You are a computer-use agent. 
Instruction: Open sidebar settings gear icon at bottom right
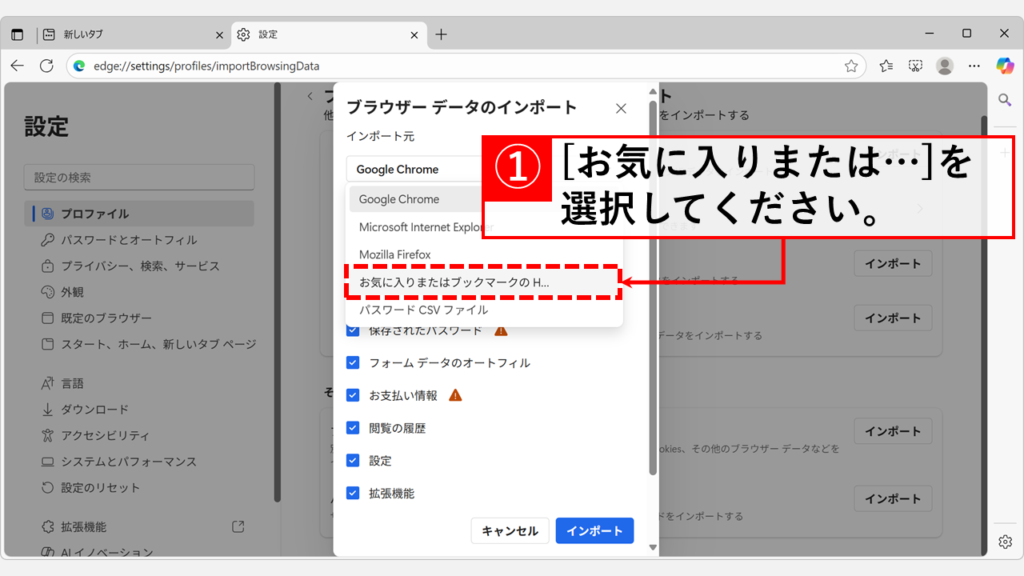1005,541
